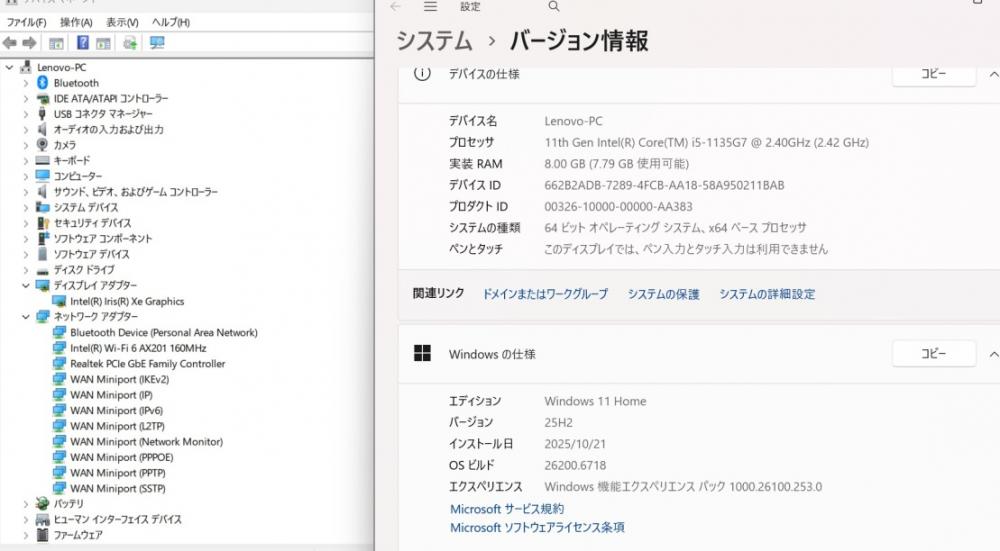Image resolution: width=1000 pixels, height=551 pixels.
Task: Click the device ID 662B2ADB value
Action: tap(664, 186)
